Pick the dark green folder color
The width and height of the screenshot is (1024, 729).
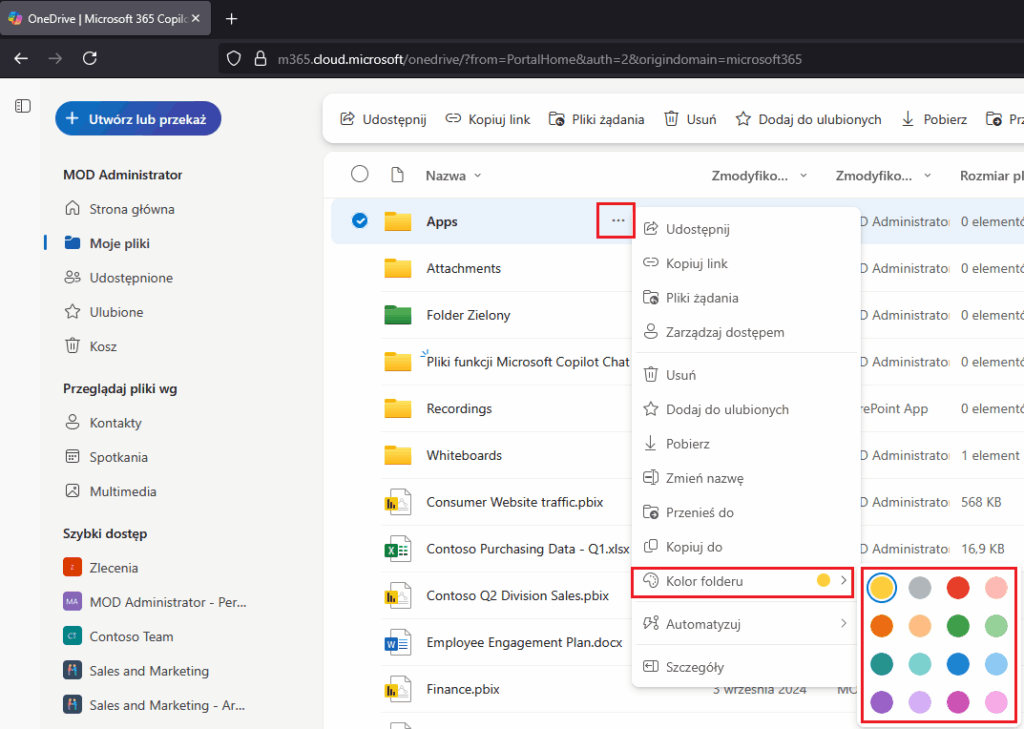(958, 626)
